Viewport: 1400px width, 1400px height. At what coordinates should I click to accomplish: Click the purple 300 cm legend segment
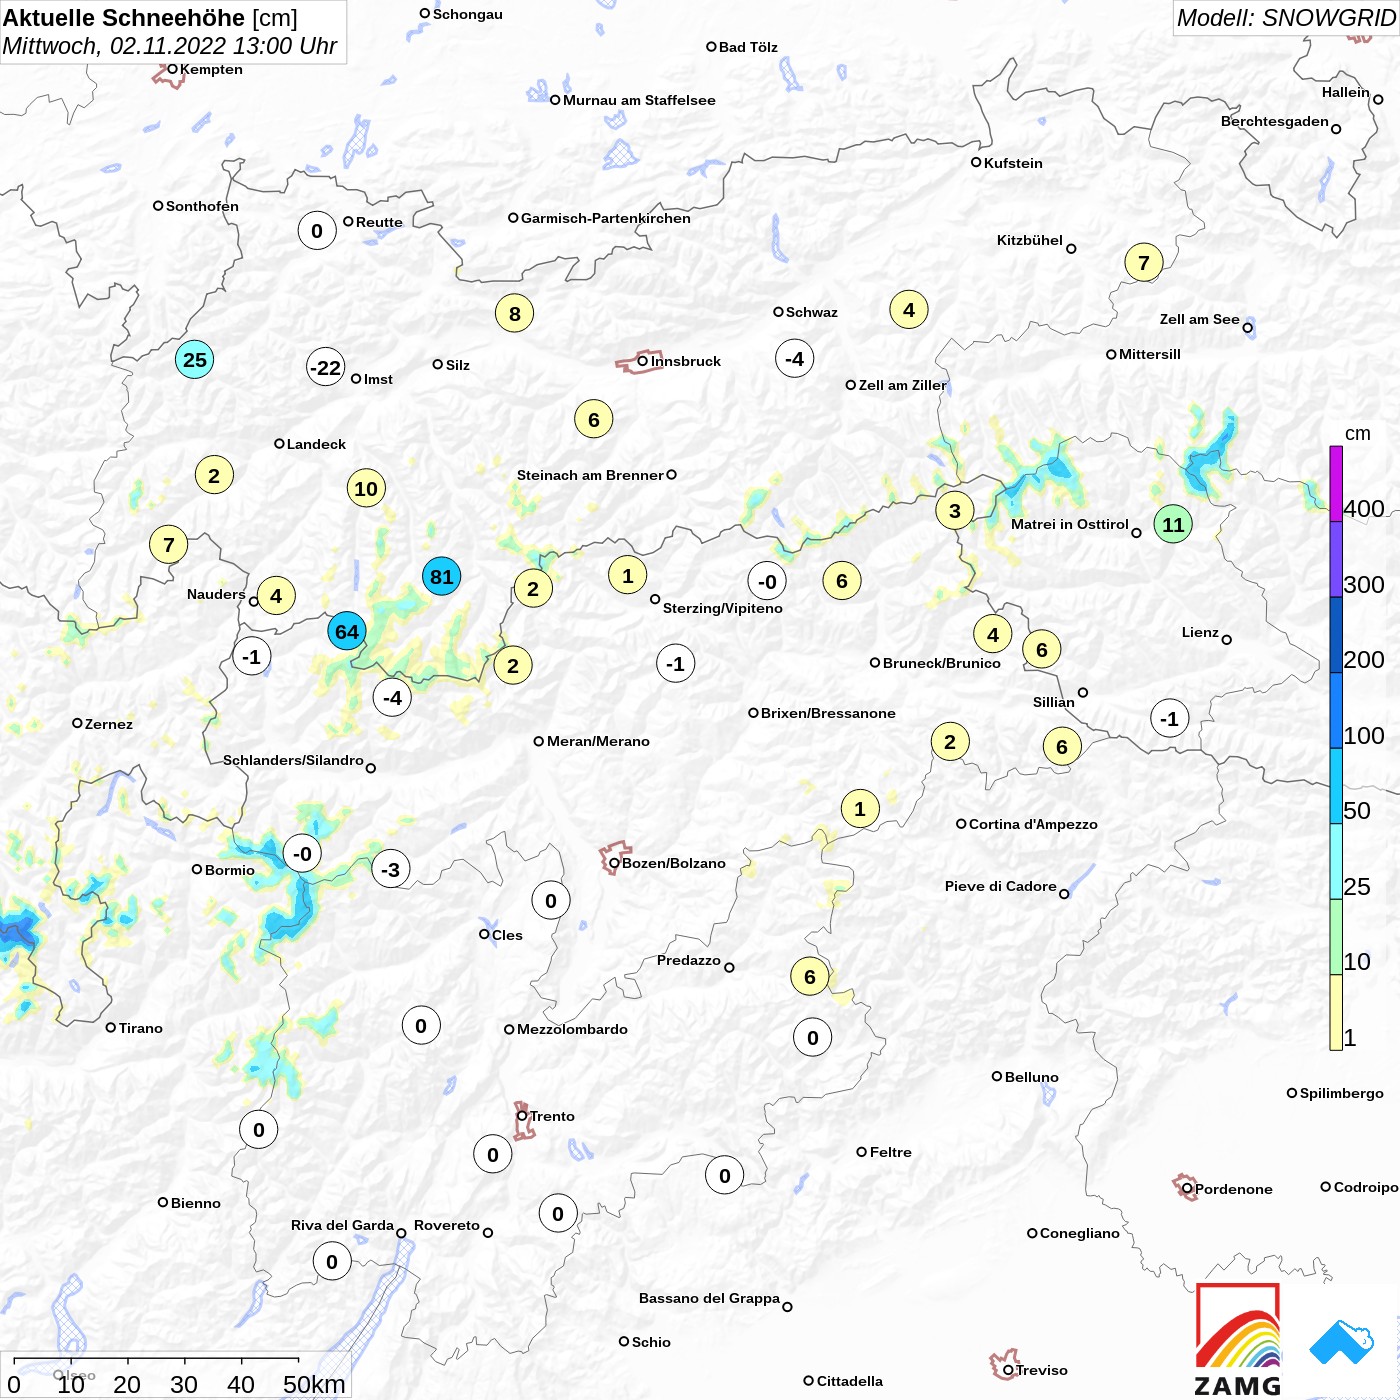point(1336,559)
